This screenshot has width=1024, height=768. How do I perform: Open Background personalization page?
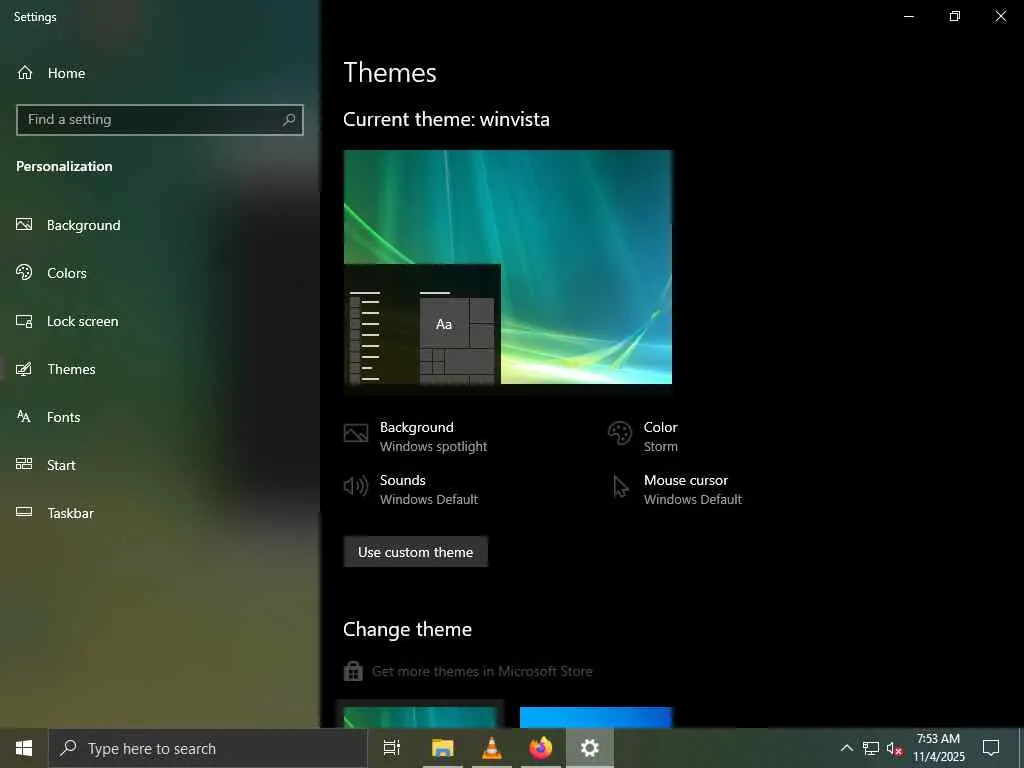(69, 225)
